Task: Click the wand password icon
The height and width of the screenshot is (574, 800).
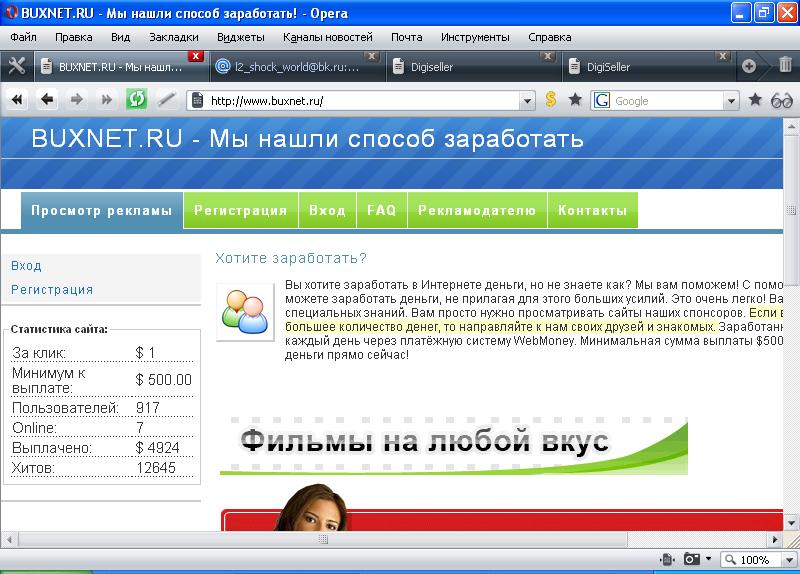Action: tap(166, 99)
